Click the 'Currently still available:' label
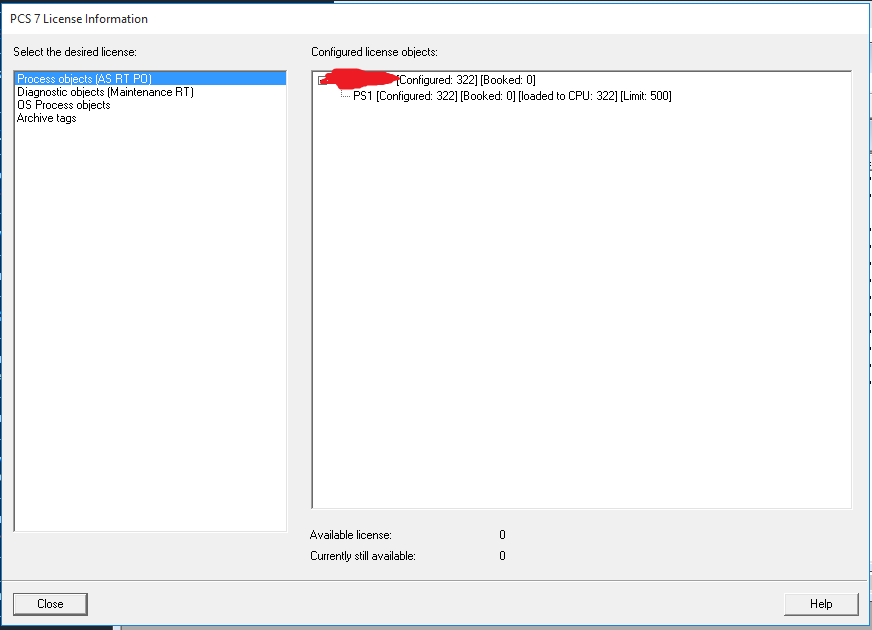Screen dimensions: 872x630 pos(363,556)
